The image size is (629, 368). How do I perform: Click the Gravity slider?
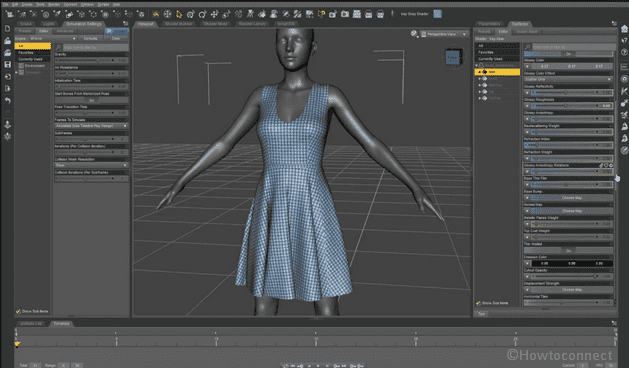tap(86, 61)
